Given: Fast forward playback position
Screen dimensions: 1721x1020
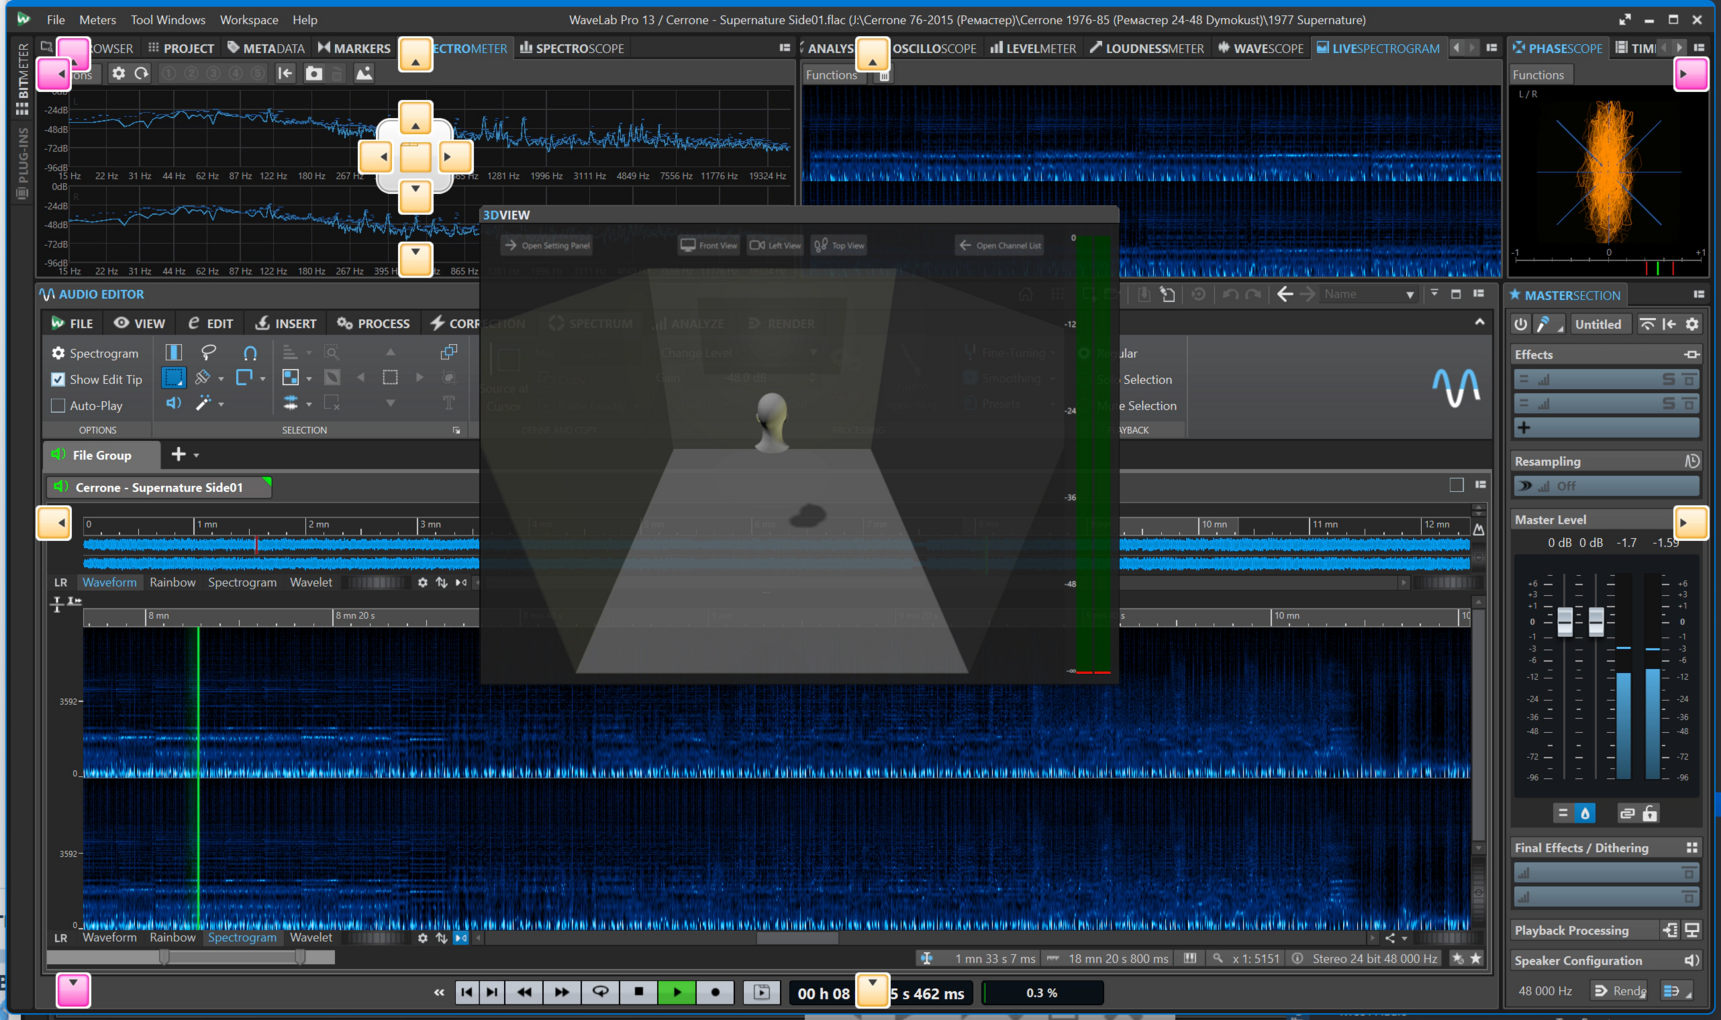Looking at the screenshot, I should pos(562,992).
